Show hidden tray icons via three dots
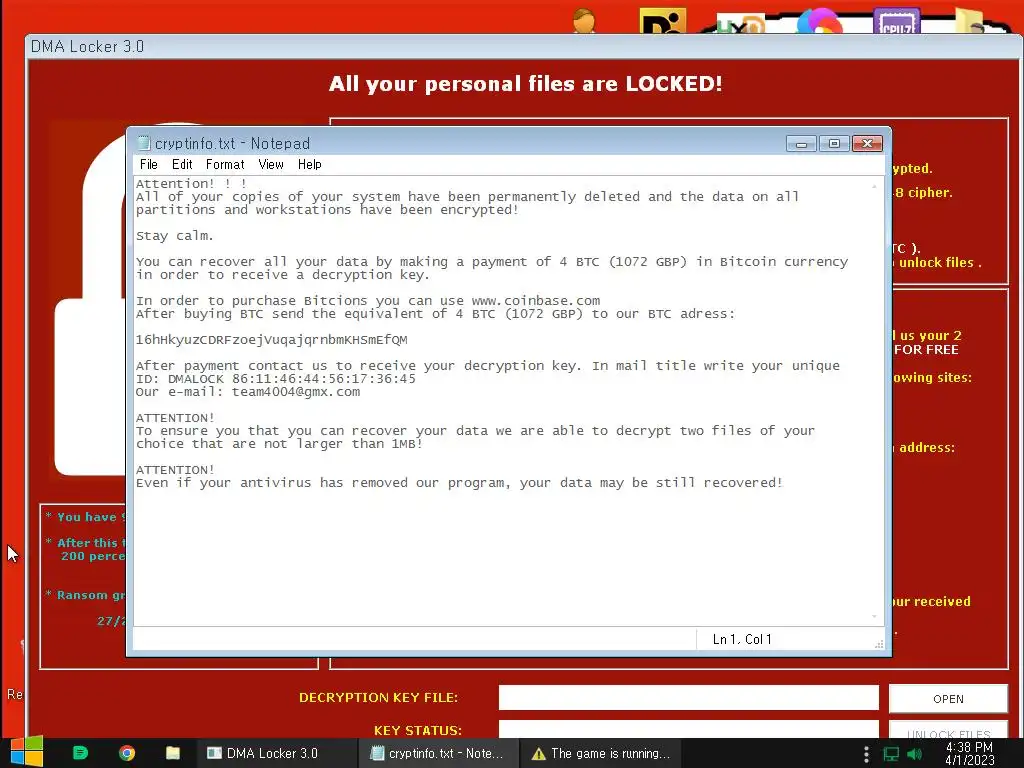 click(866, 754)
